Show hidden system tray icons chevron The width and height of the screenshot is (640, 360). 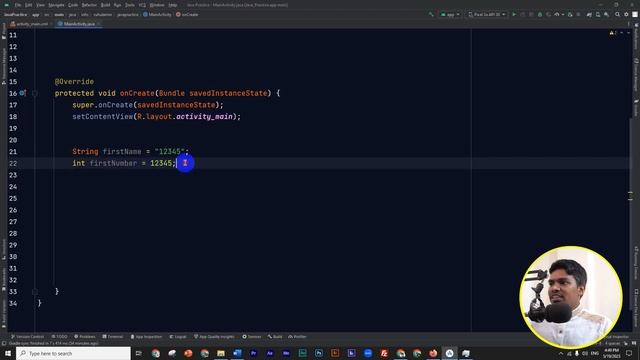tap(561, 353)
